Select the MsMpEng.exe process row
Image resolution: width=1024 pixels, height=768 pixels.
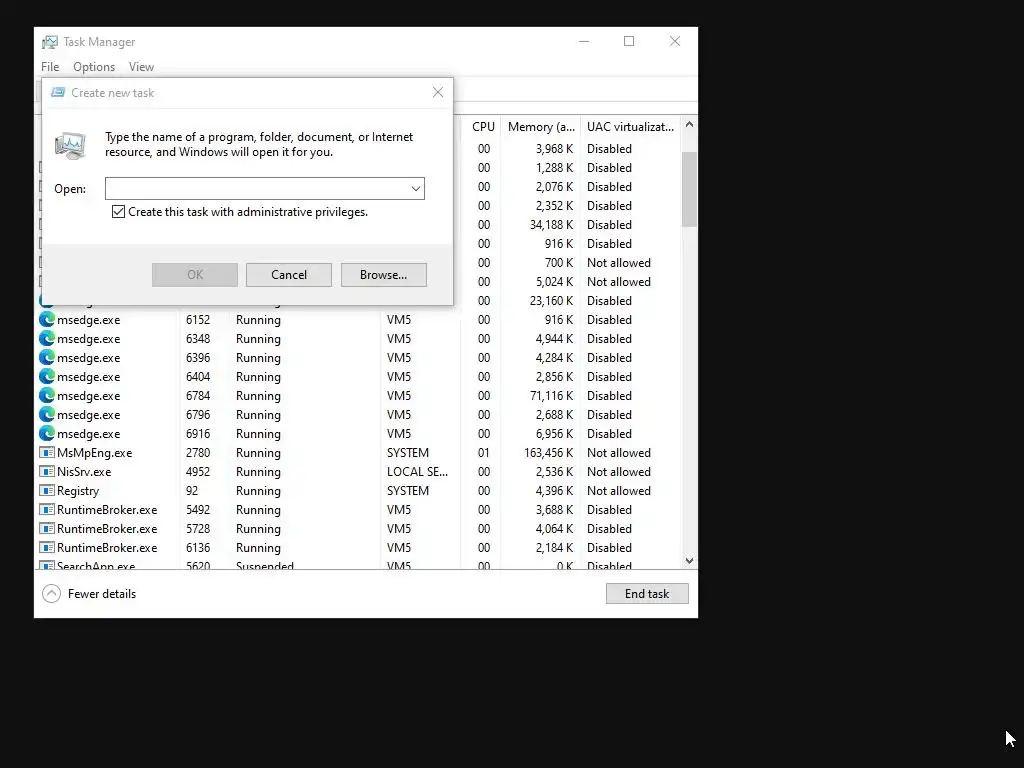(x=359, y=453)
